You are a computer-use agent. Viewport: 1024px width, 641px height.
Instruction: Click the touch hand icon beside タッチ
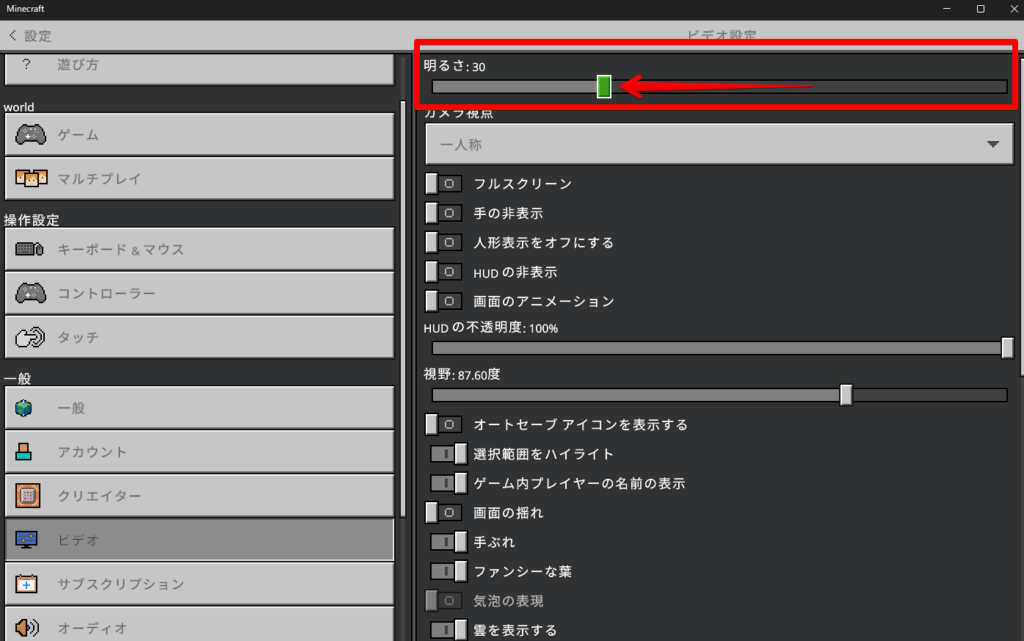[30, 338]
